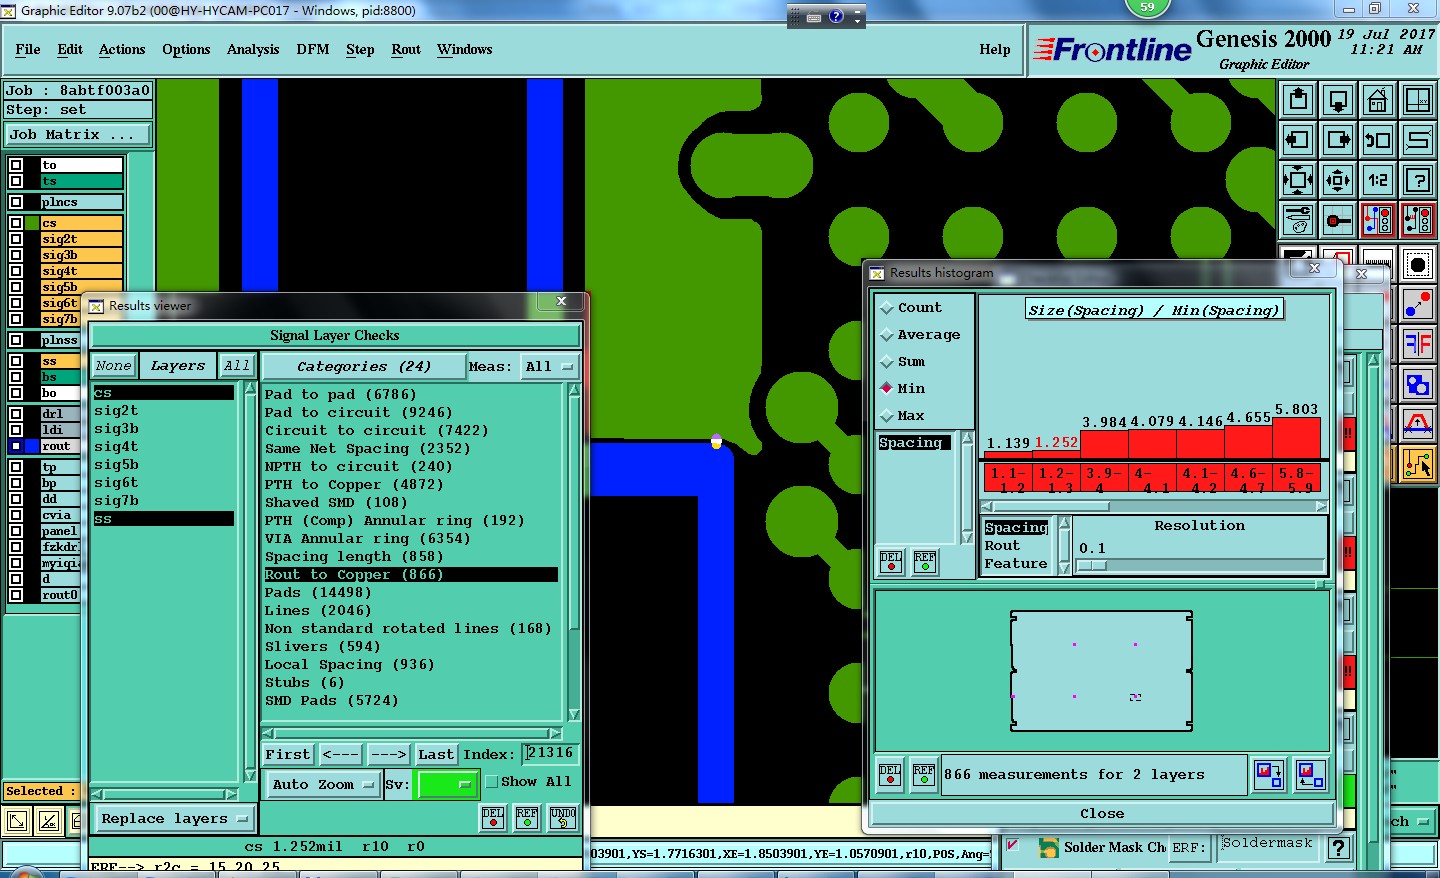Select 'Slivers (594)' category
Viewport: 1440px width, 878px height.
pos(322,646)
